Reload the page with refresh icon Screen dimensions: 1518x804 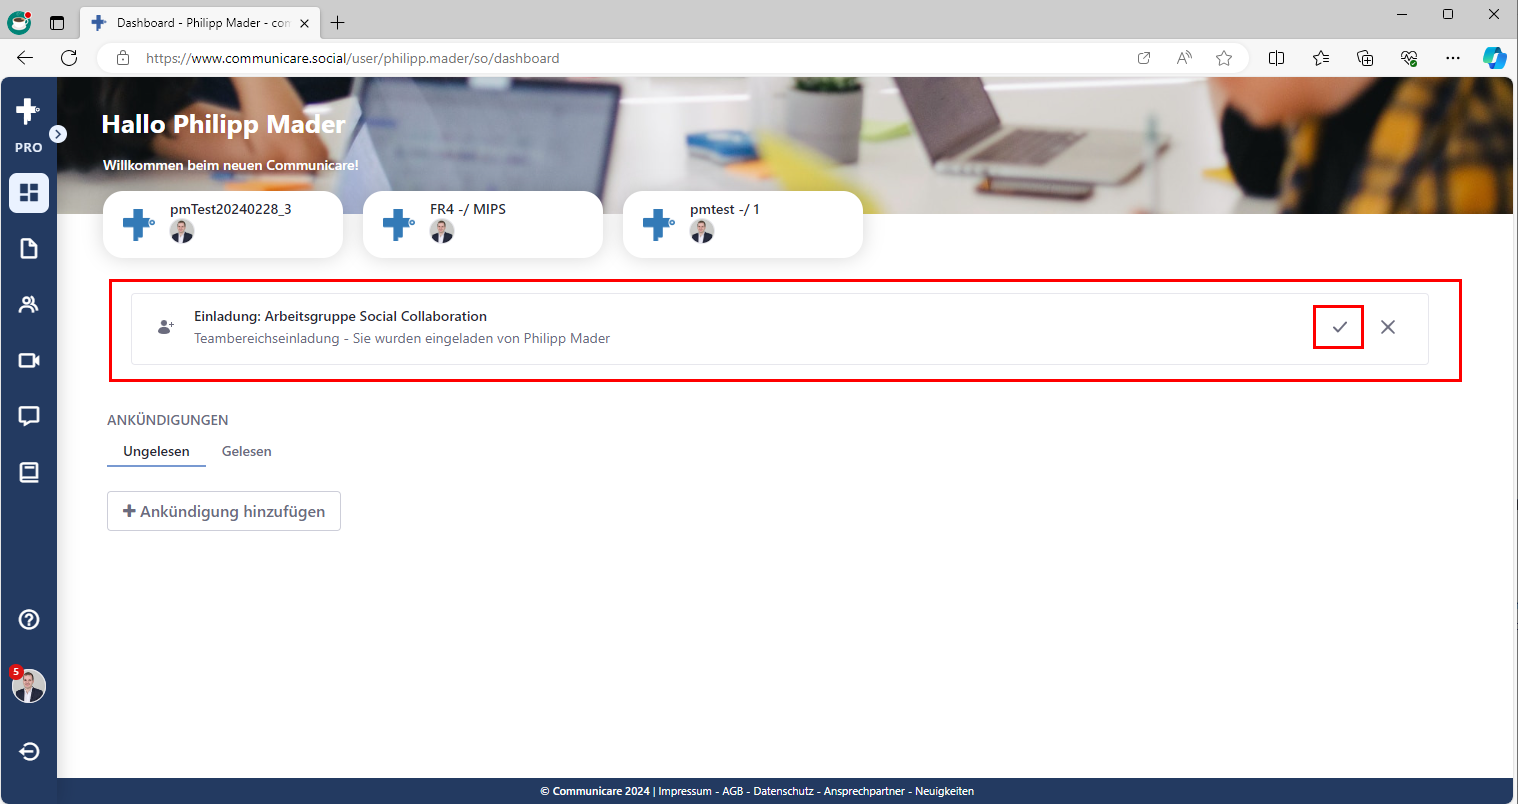[x=69, y=58]
